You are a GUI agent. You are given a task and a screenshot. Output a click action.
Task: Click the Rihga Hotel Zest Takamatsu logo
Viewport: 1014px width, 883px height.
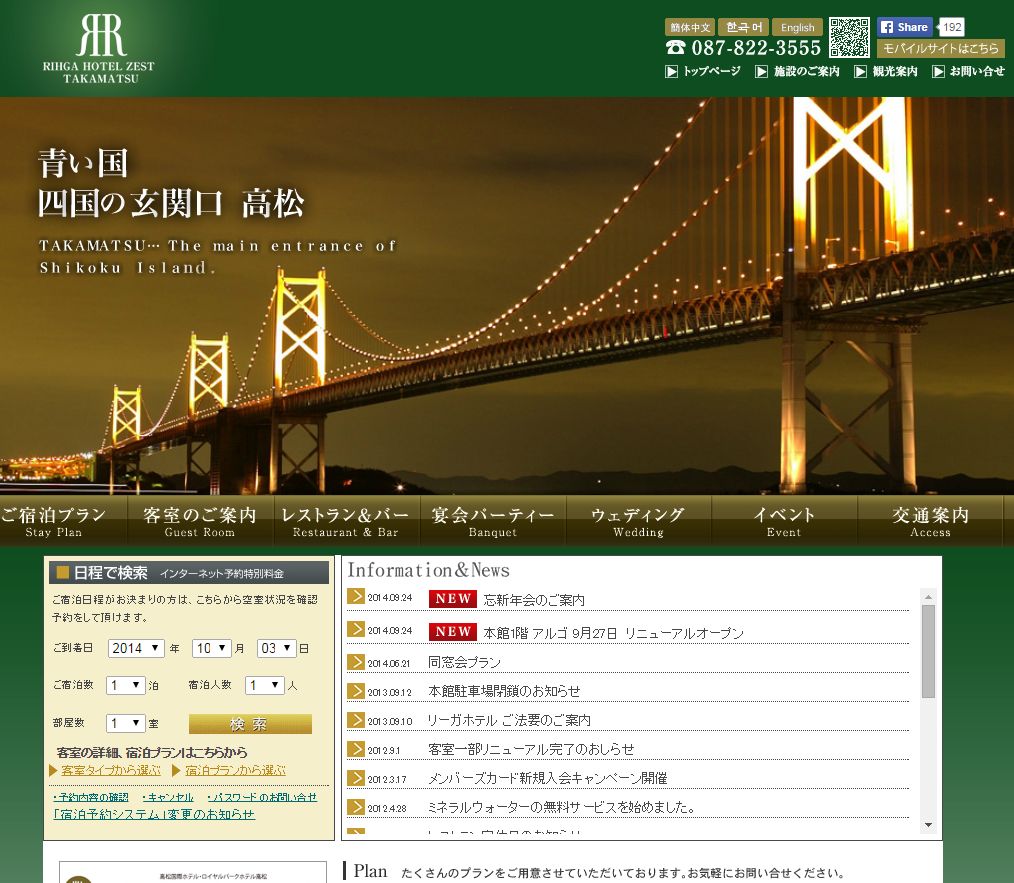[99, 49]
